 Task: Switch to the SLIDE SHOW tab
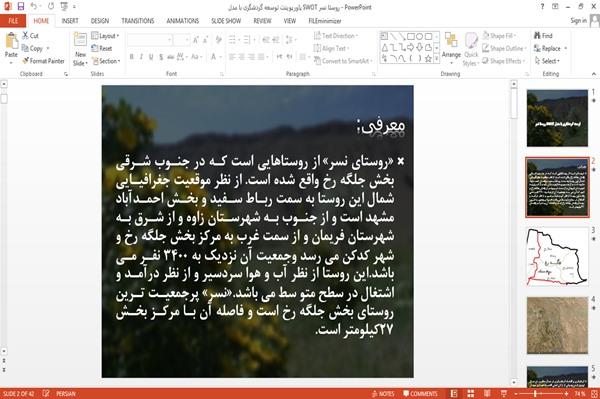pos(226,21)
